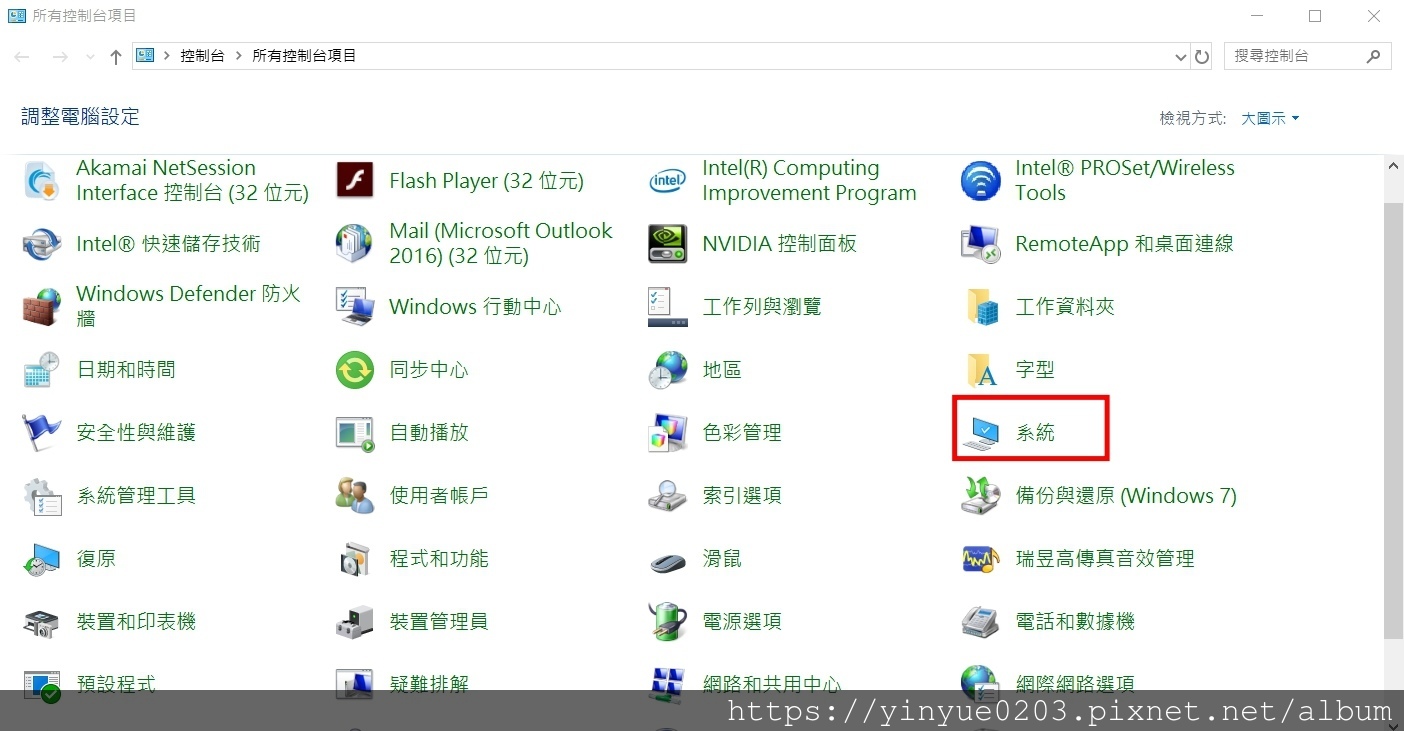Viewport: 1404px width, 731px height.
Task: Click the 索引選項 icon
Action: pos(668,496)
